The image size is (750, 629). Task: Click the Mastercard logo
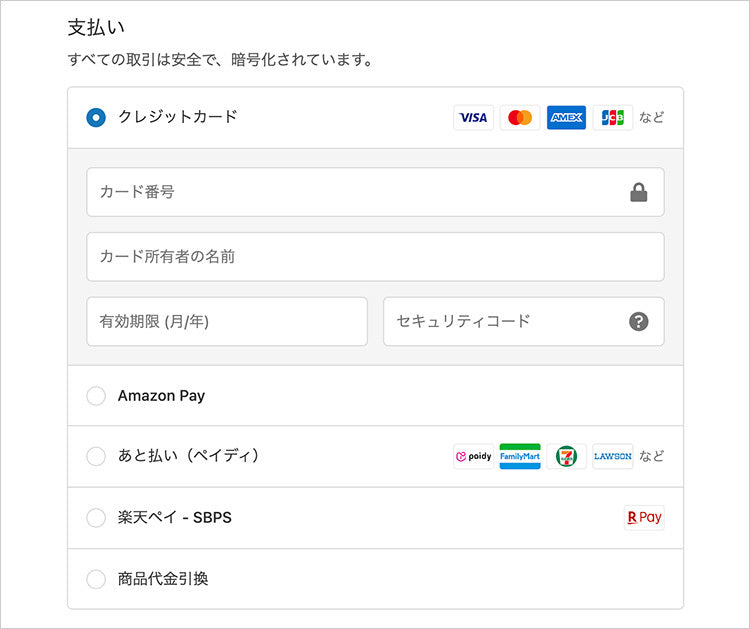tap(519, 118)
